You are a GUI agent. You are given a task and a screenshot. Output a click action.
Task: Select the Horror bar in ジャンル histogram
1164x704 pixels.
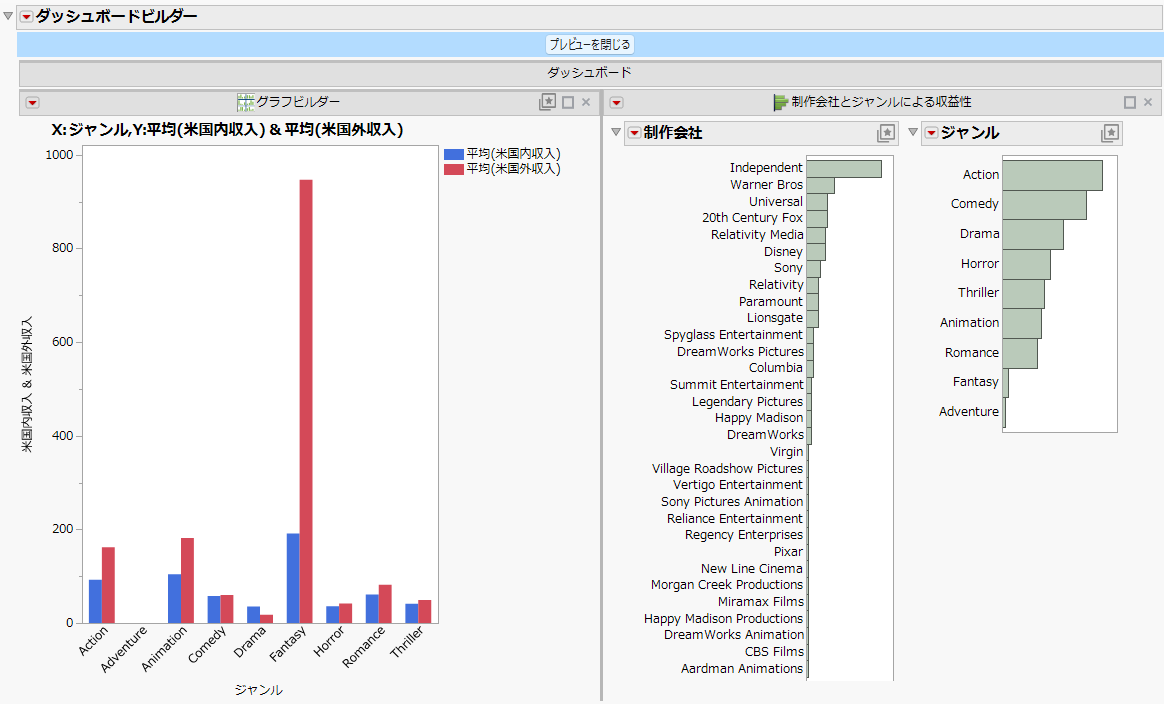[x=1026, y=264]
